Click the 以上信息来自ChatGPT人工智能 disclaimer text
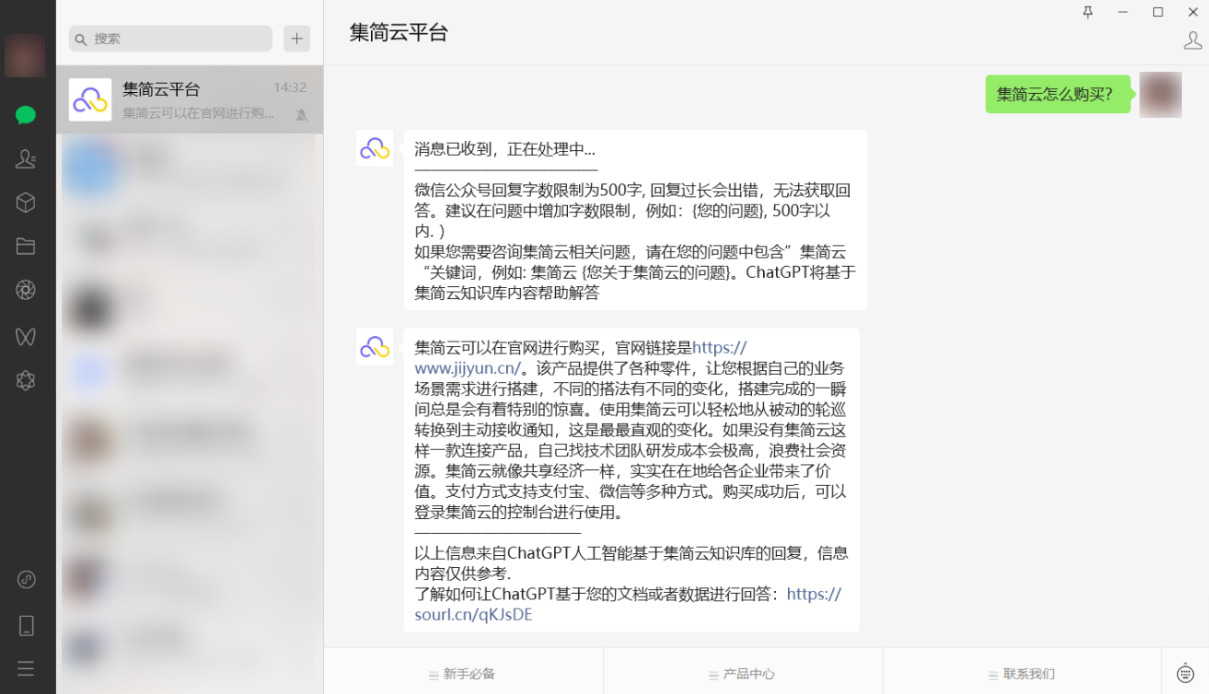Viewport: 1209px width, 694px height. 631,563
